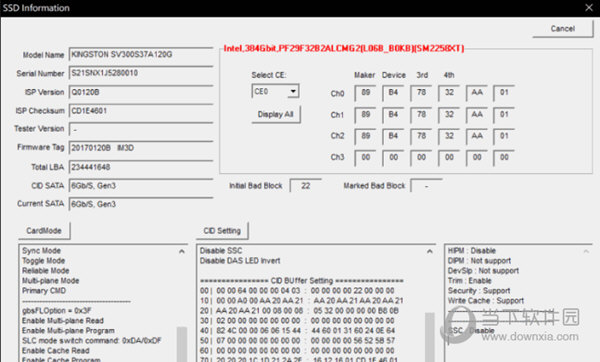This screenshot has width=600, height=362.
Task: Select CID buffer row 00
Action: (x=297, y=290)
